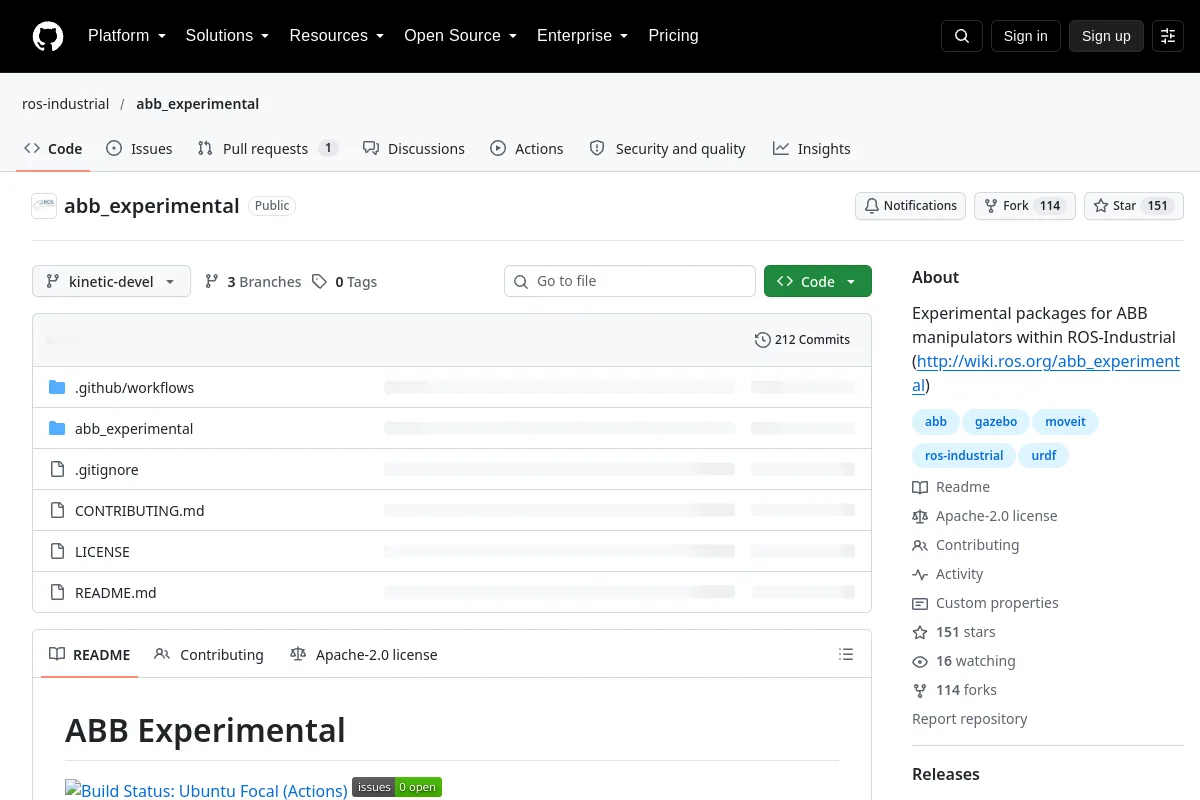Screen dimensions: 1200x800
Task: Open the Activity sidebar link
Action: click(948, 574)
